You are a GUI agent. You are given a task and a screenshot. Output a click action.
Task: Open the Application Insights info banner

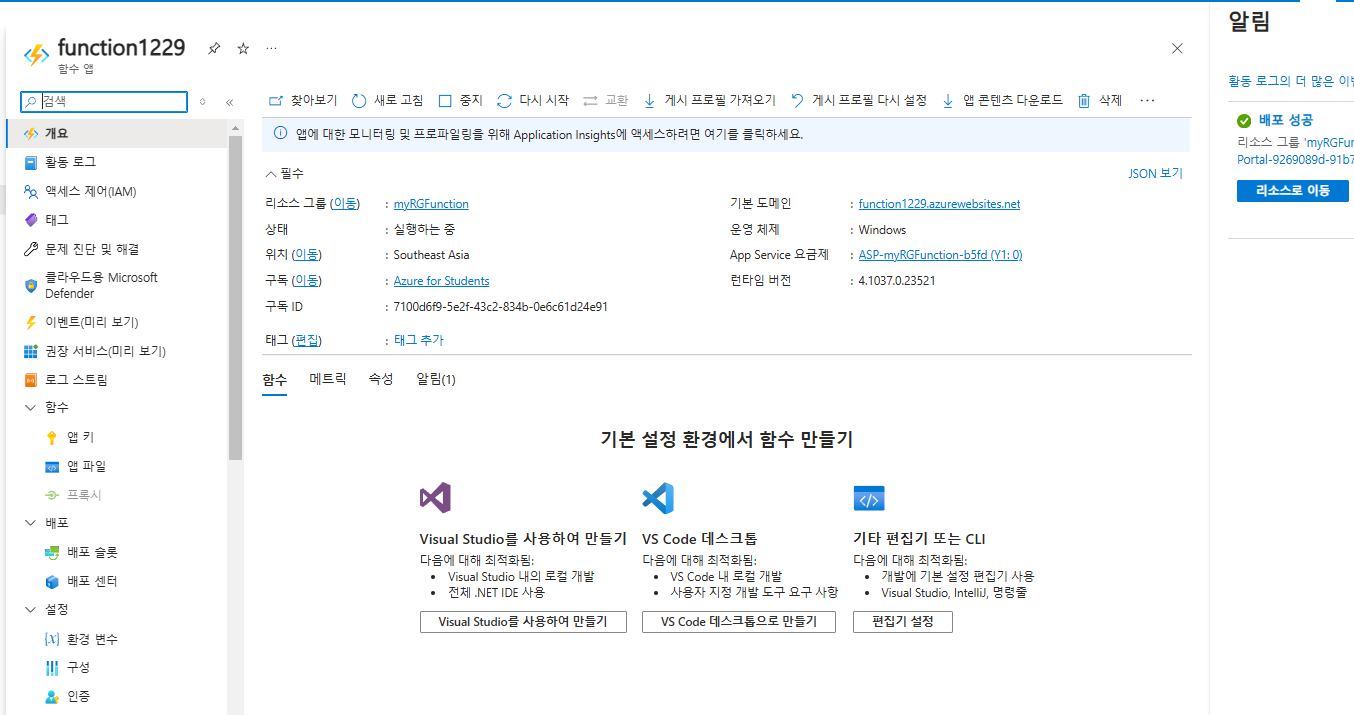point(726,134)
